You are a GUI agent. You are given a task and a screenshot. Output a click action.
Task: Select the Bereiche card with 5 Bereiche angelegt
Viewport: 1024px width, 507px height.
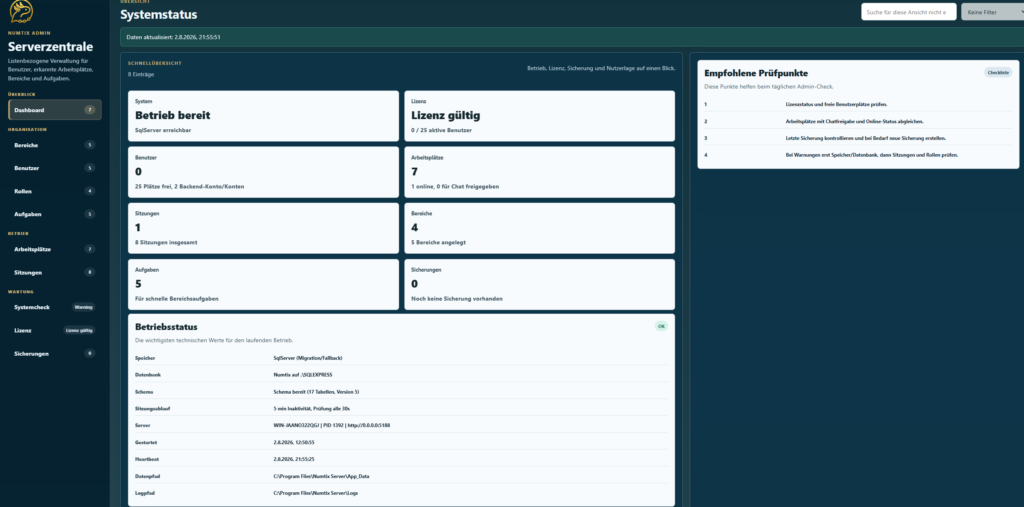(x=539, y=228)
